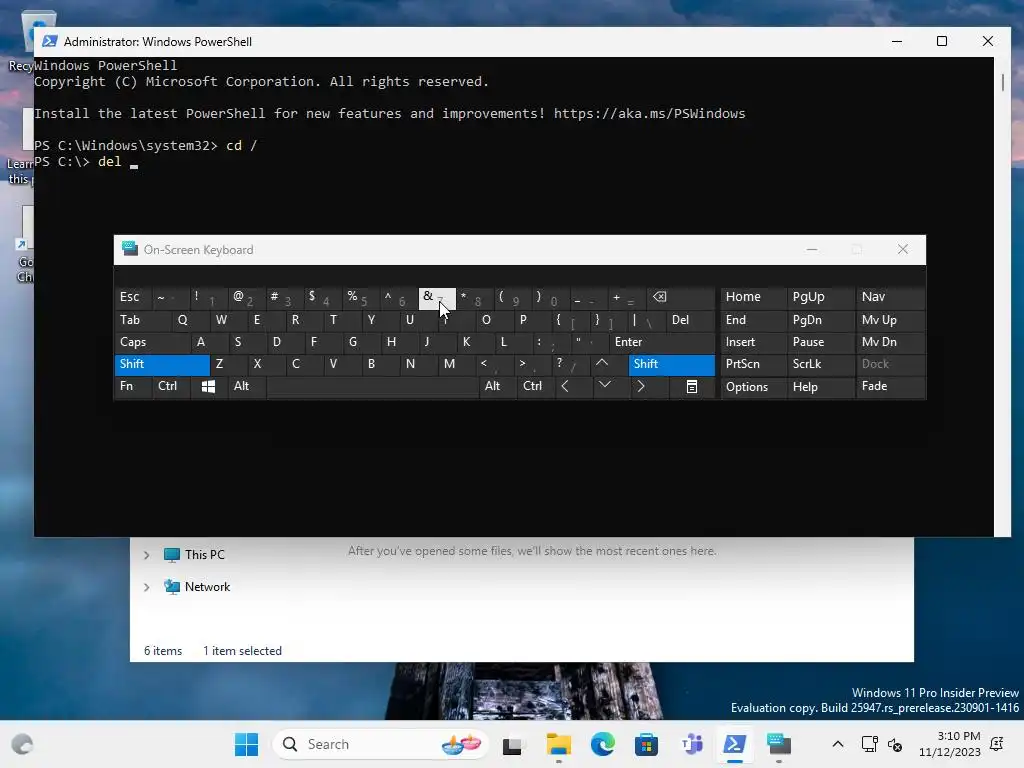Open the network status tray icon
The width and height of the screenshot is (1024, 768).
[870, 744]
